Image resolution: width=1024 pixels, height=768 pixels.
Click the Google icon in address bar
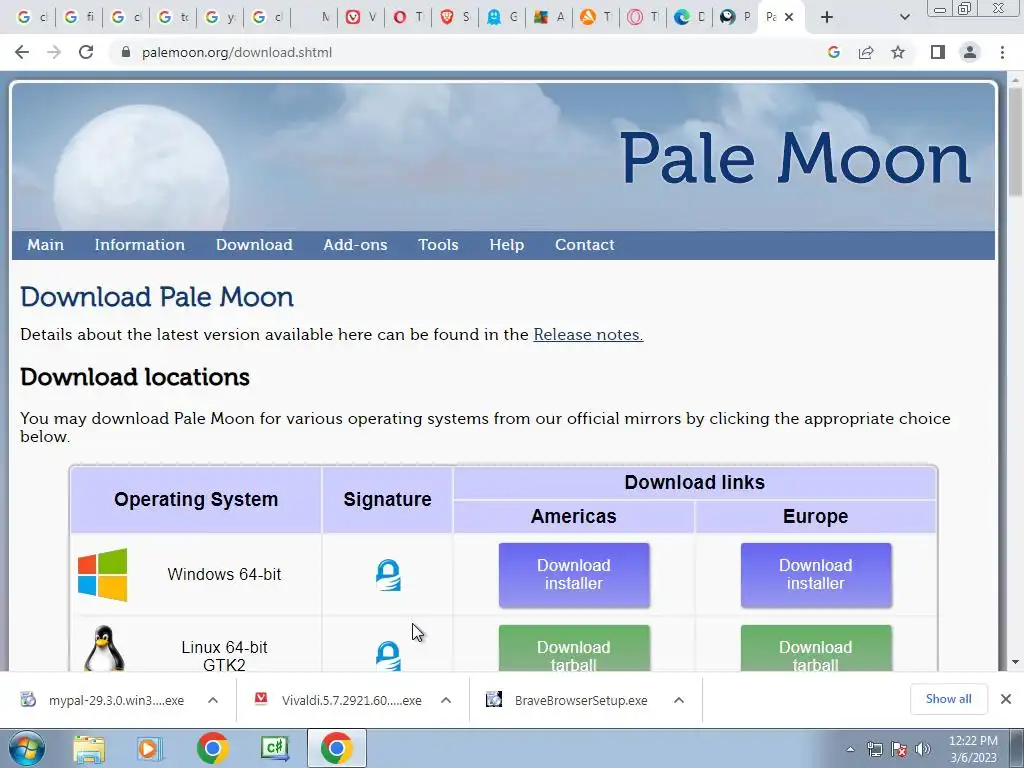pos(833,52)
